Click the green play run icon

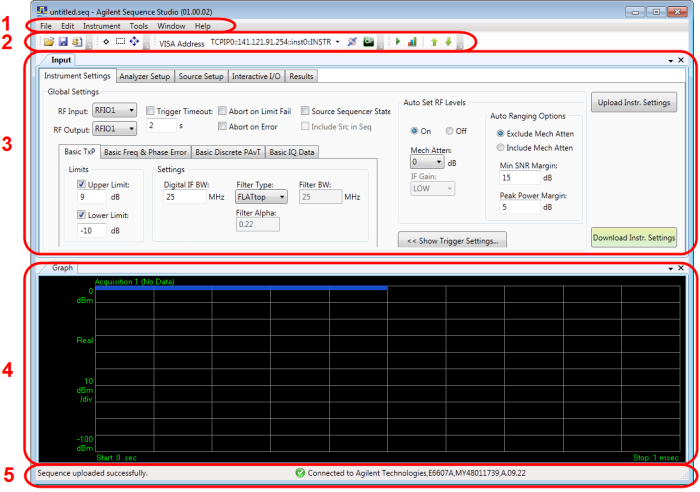[398, 42]
